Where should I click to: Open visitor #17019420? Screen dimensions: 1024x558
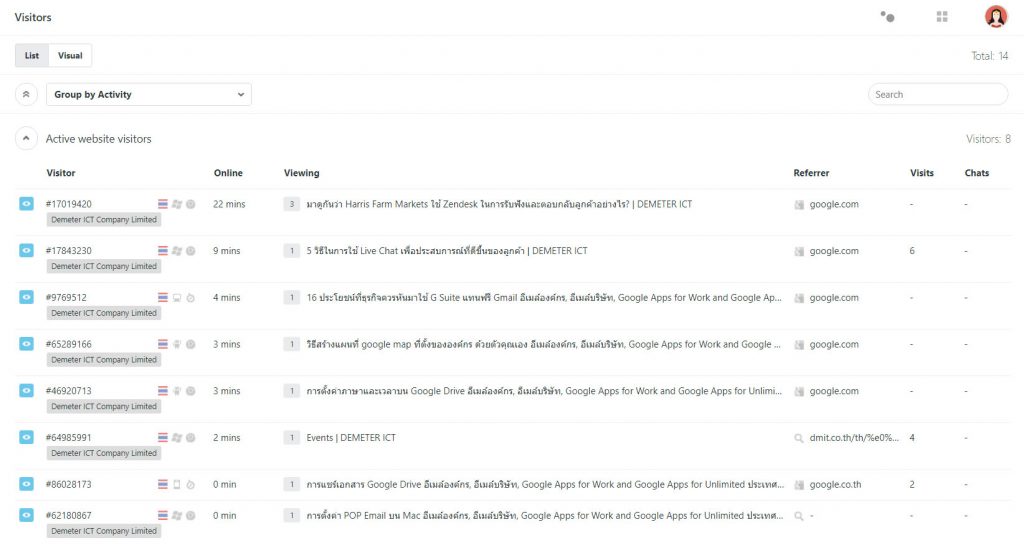69,204
